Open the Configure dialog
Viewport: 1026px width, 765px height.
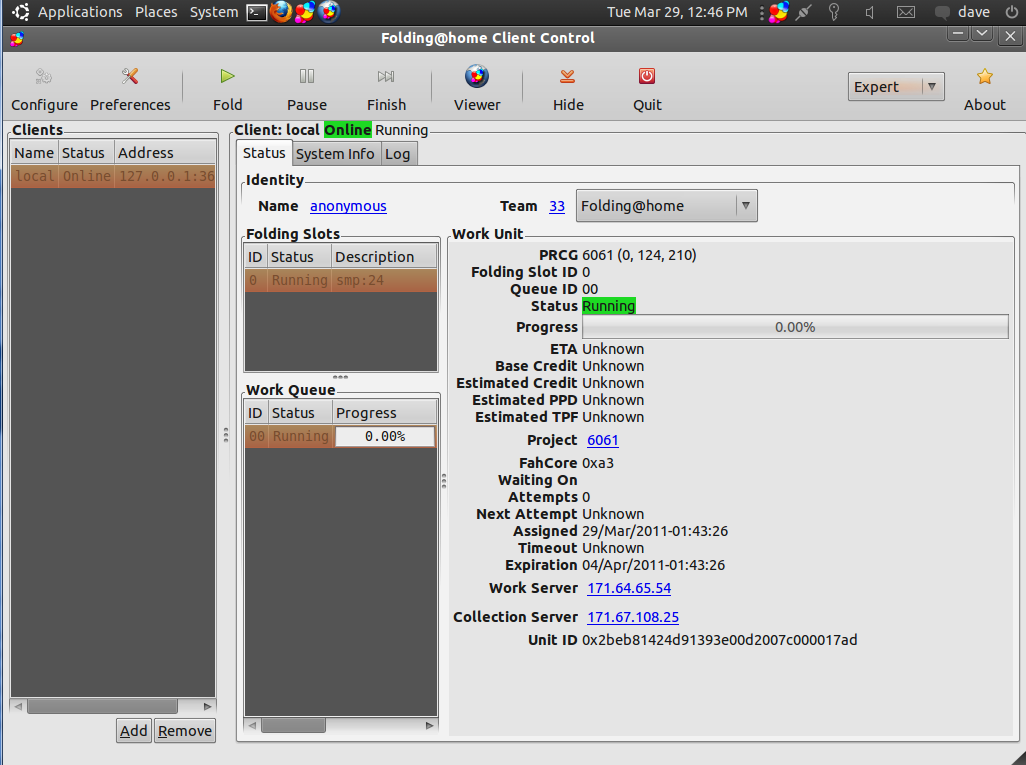44,89
